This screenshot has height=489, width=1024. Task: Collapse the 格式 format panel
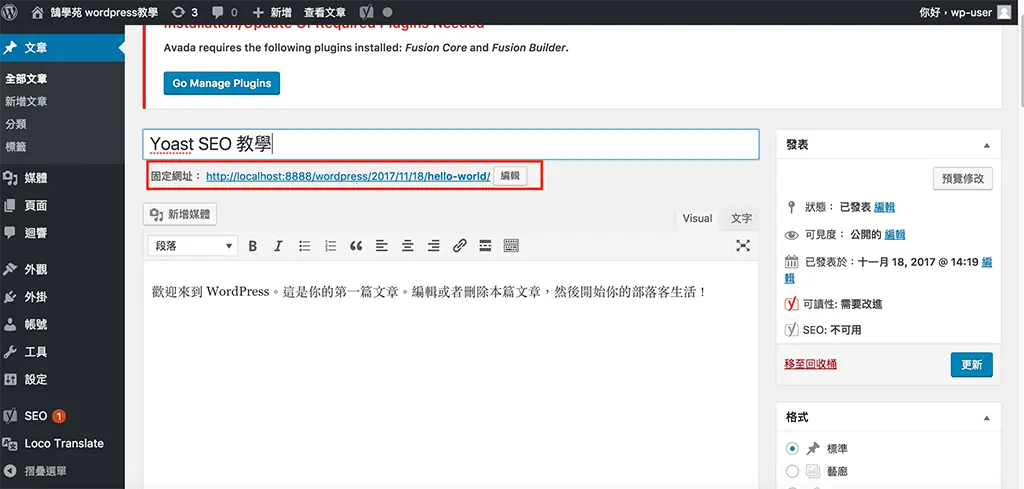pyautogui.click(x=987, y=417)
